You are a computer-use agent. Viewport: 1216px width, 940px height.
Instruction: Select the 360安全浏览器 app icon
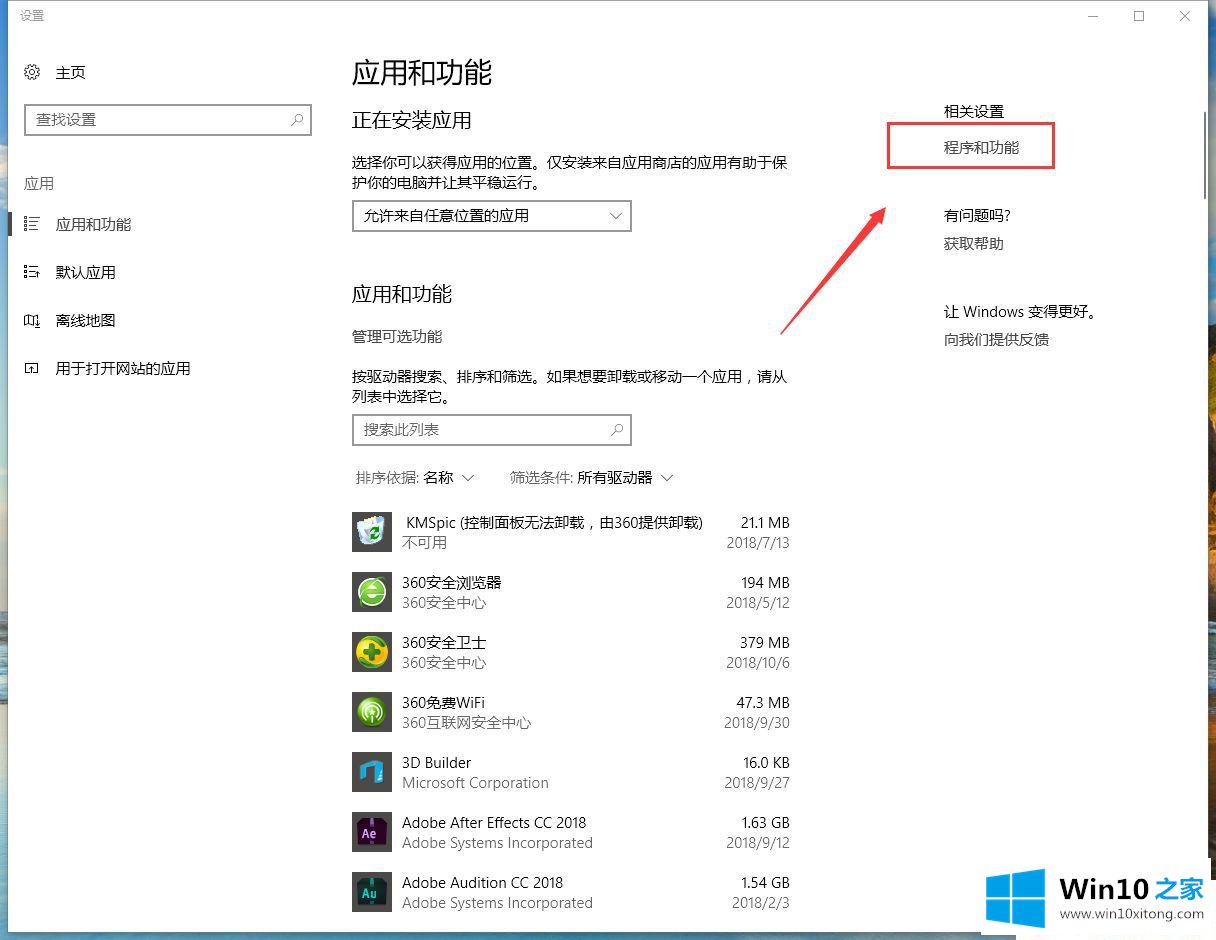[x=372, y=592]
